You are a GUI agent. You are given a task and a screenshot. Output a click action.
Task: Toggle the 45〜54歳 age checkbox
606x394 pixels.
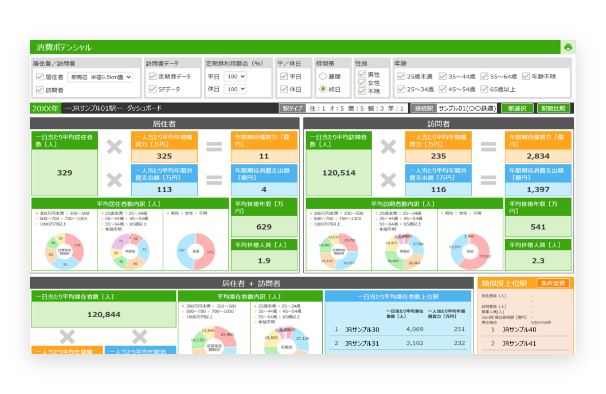[x=443, y=89]
